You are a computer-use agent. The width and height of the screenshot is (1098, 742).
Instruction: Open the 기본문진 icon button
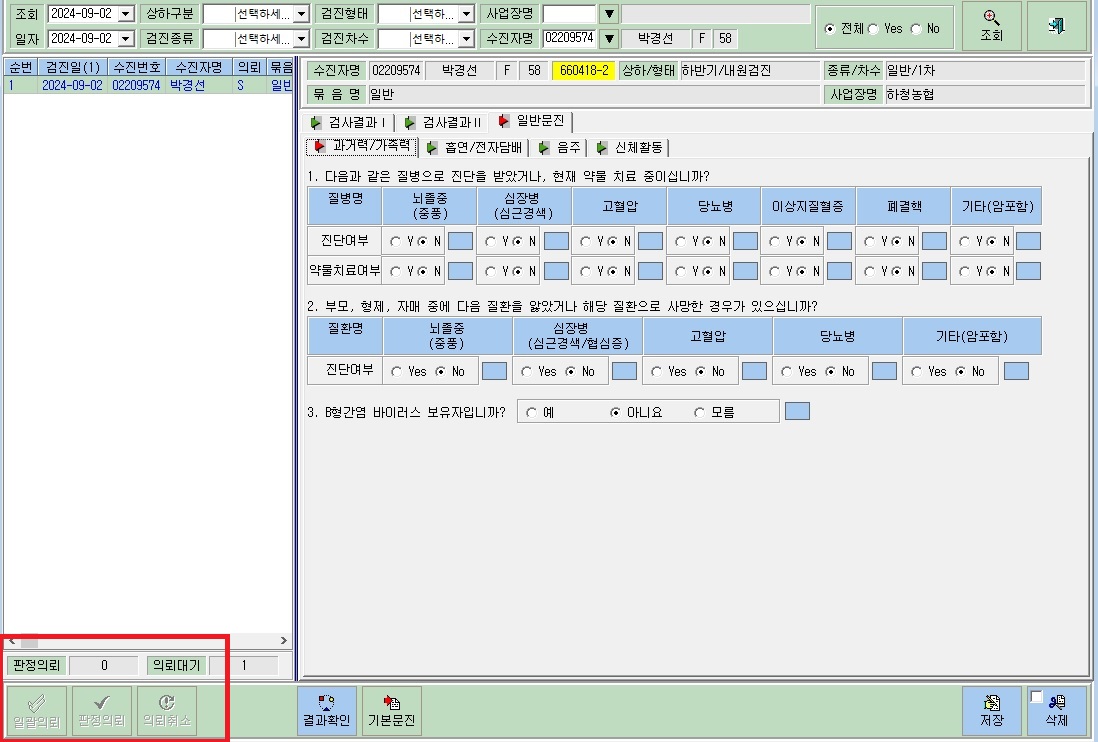391,710
